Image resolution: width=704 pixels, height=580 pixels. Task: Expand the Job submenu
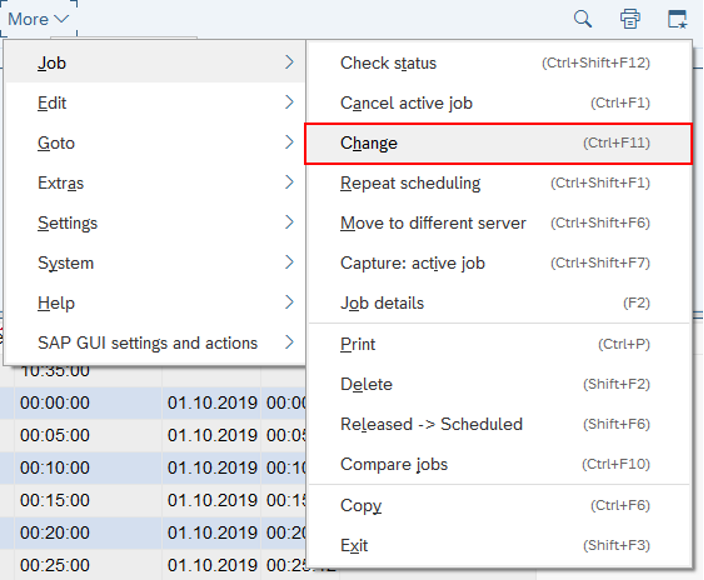pos(155,62)
